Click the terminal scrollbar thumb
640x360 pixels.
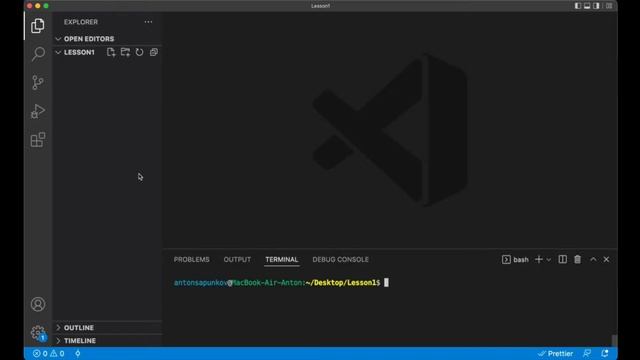point(614,340)
